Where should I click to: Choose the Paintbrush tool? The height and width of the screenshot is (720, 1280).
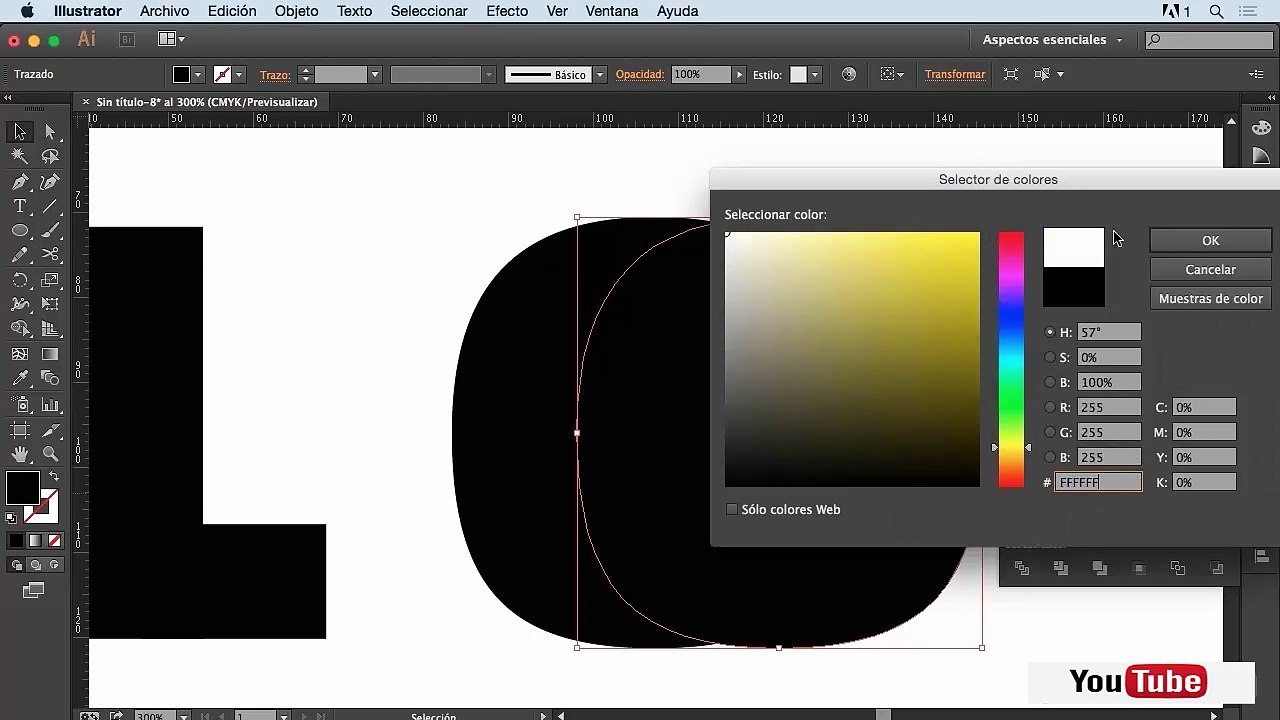[x=51, y=231]
